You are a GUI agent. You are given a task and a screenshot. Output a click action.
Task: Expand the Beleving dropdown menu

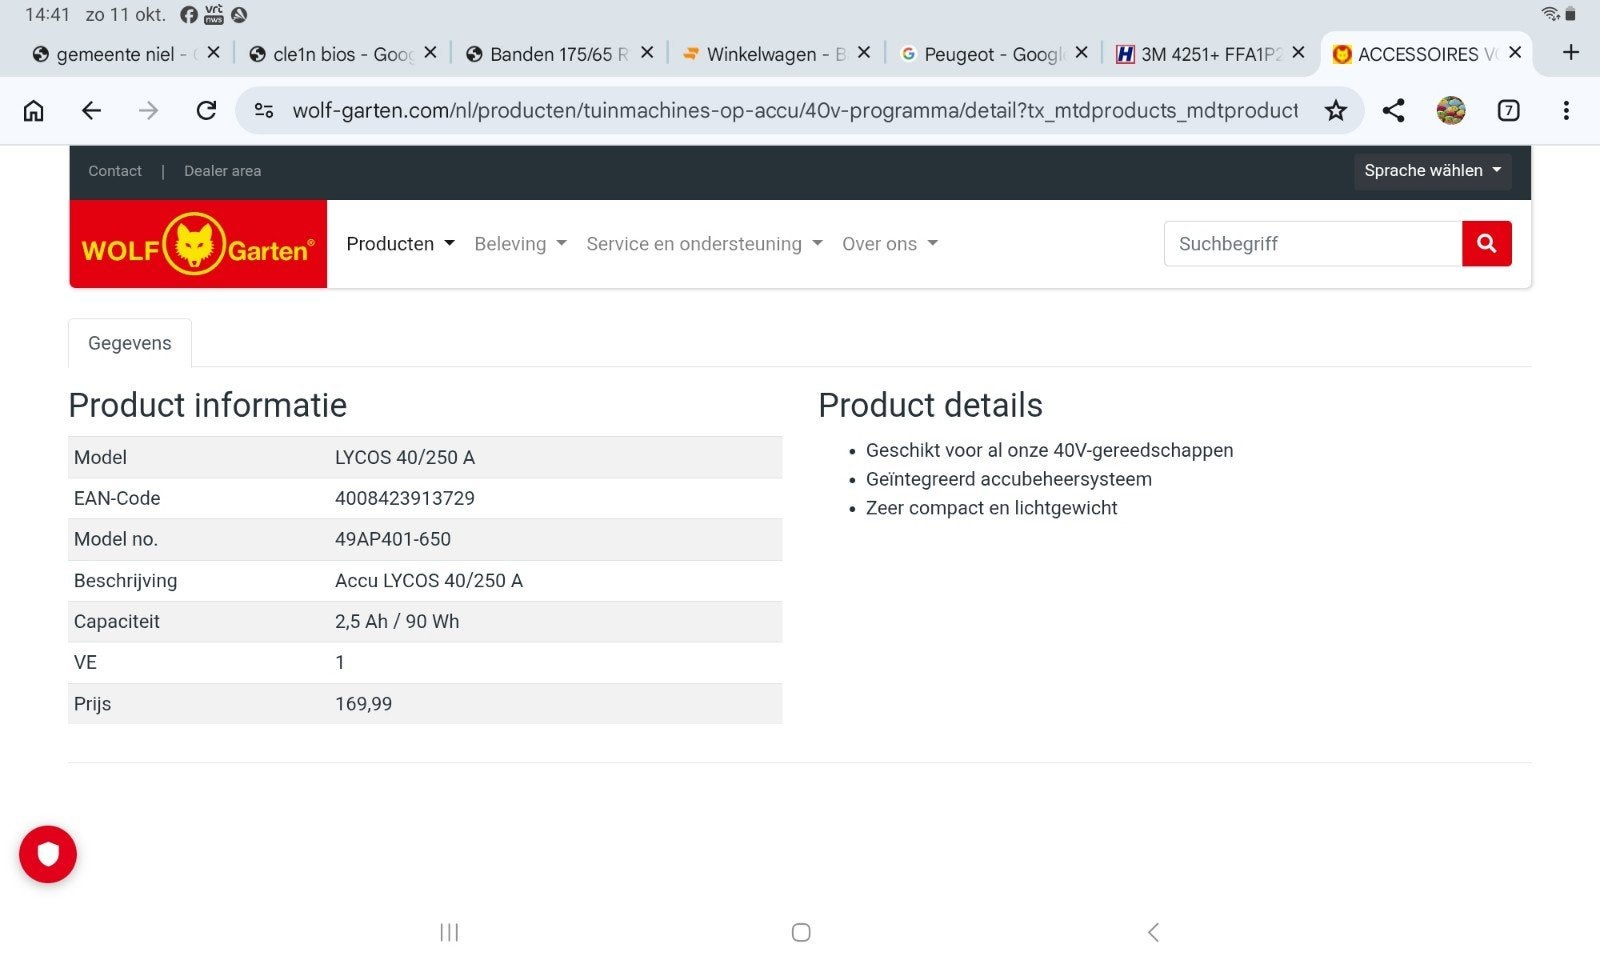520,244
